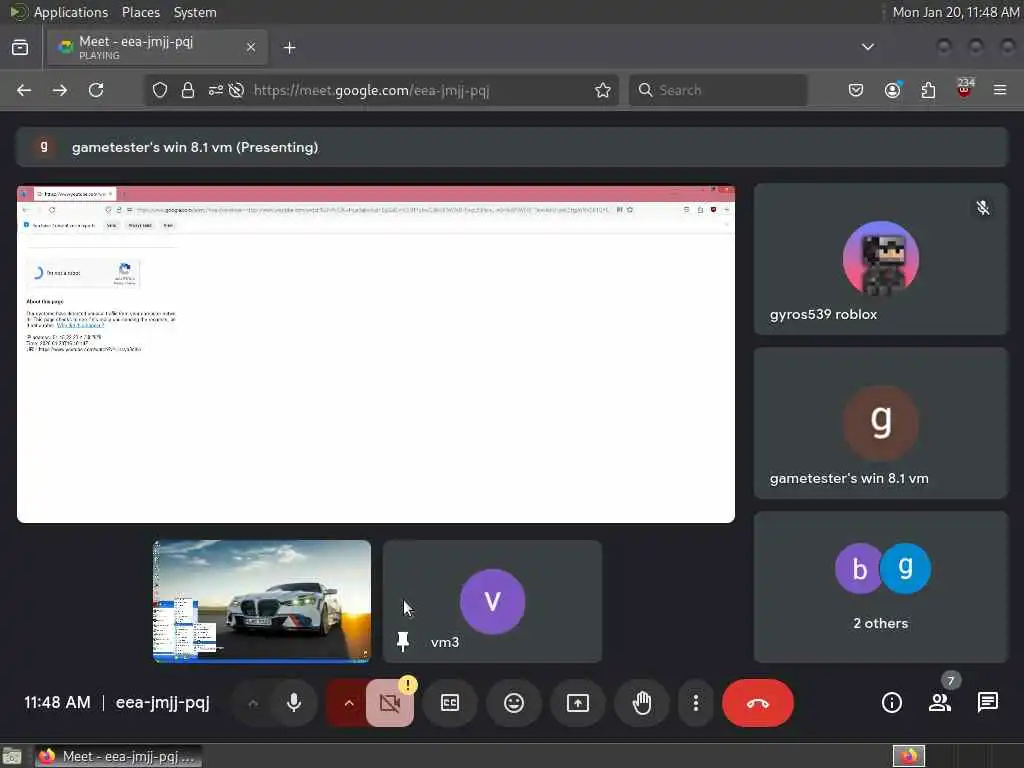The width and height of the screenshot is (1024, 768).
Task: Open the Places menu
Action: coord(140,12)
